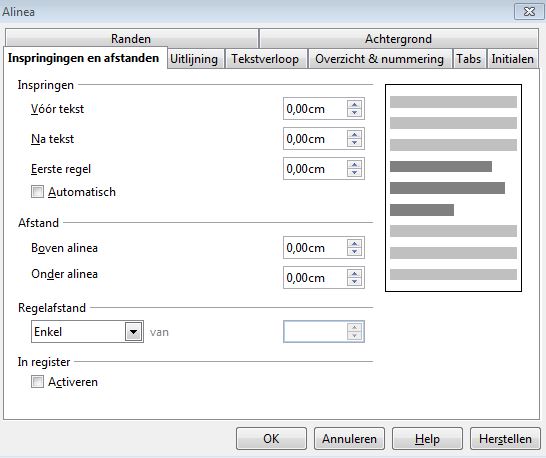
Task: Click the Herstellen button
Action: pyautogui.click(x=505, y=438)
